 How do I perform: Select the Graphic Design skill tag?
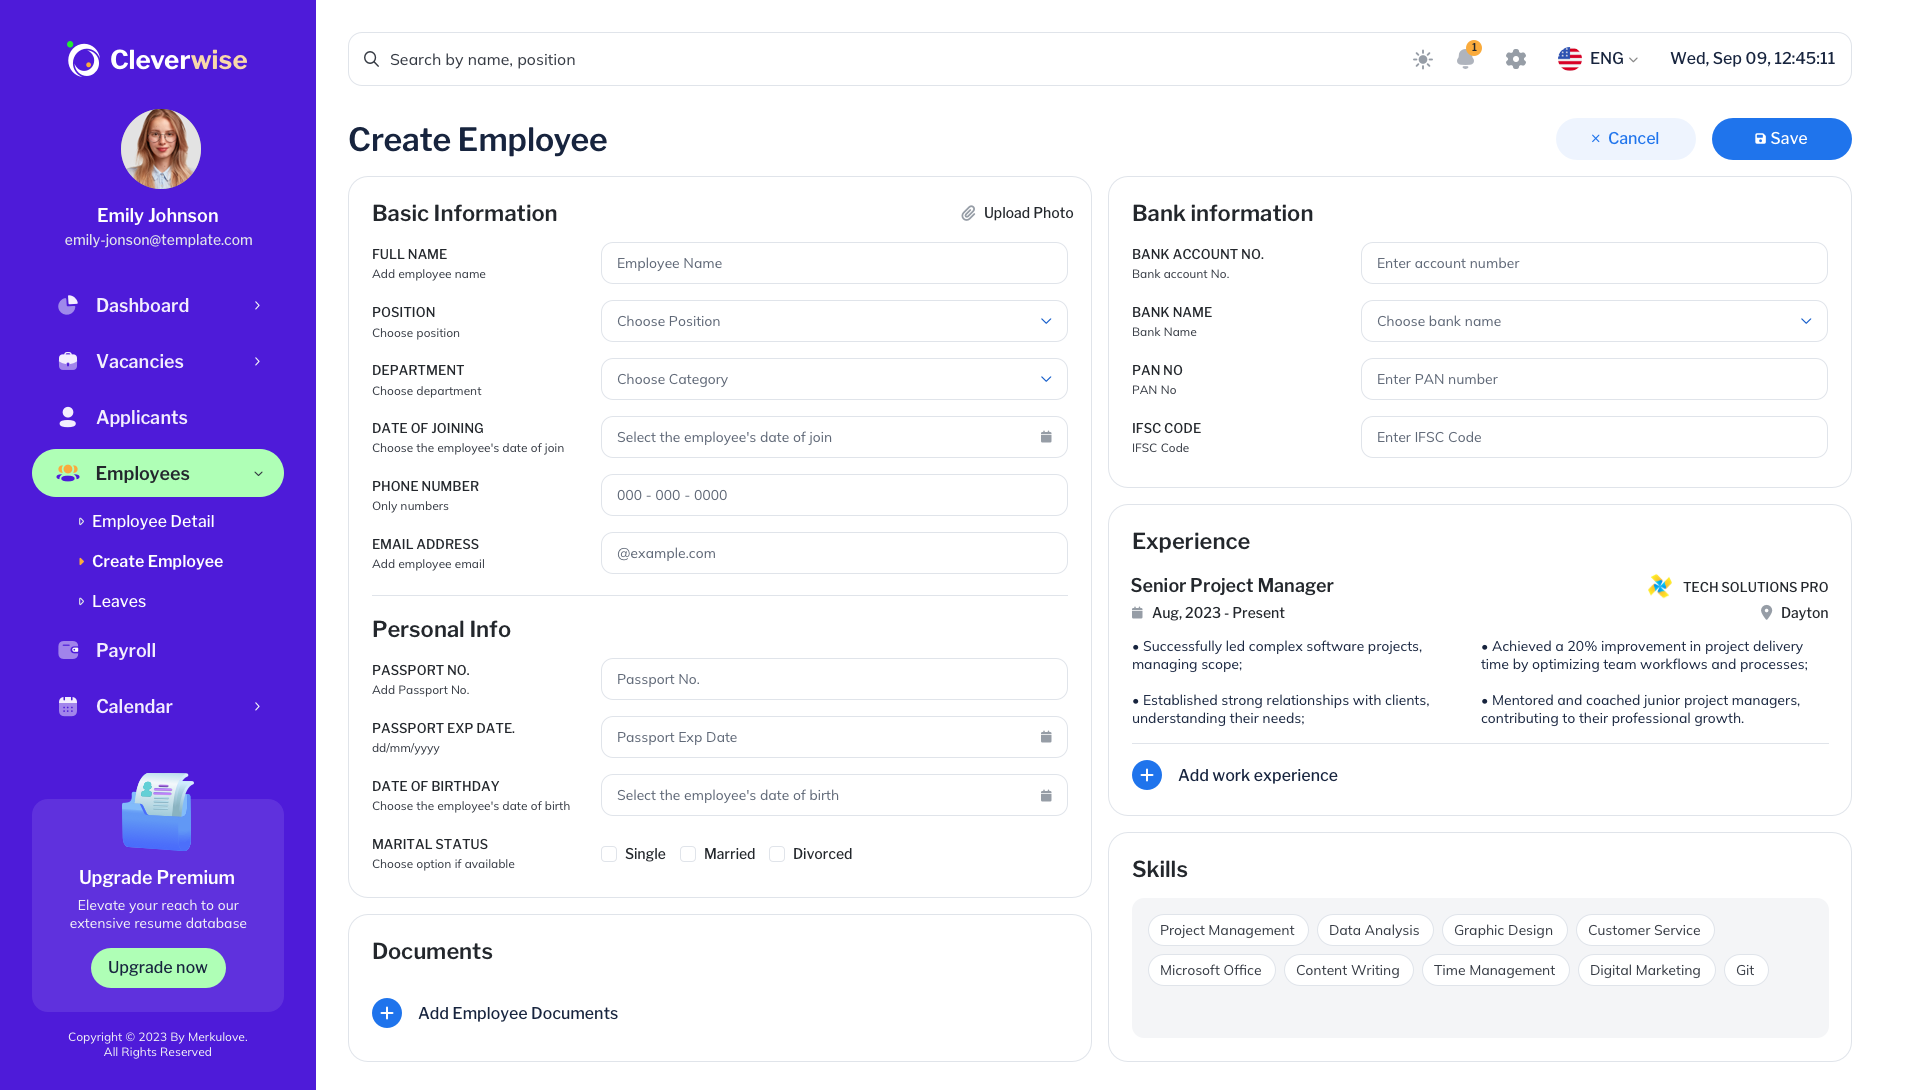(x=1504, y=930)
